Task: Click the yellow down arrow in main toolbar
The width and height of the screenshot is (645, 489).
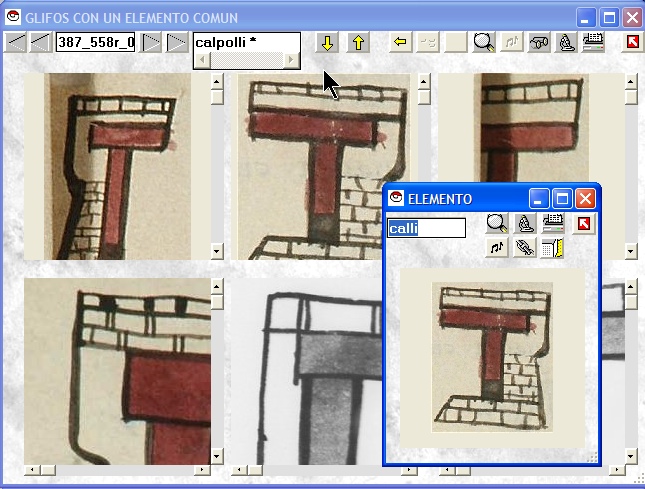Action: (327, 42)
